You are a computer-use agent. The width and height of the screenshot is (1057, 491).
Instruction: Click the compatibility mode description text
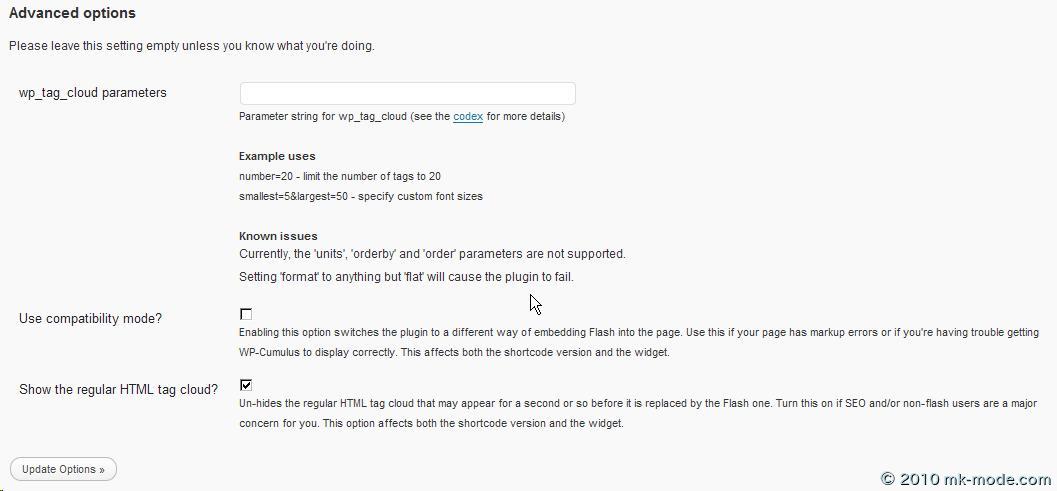coord(638,342)
